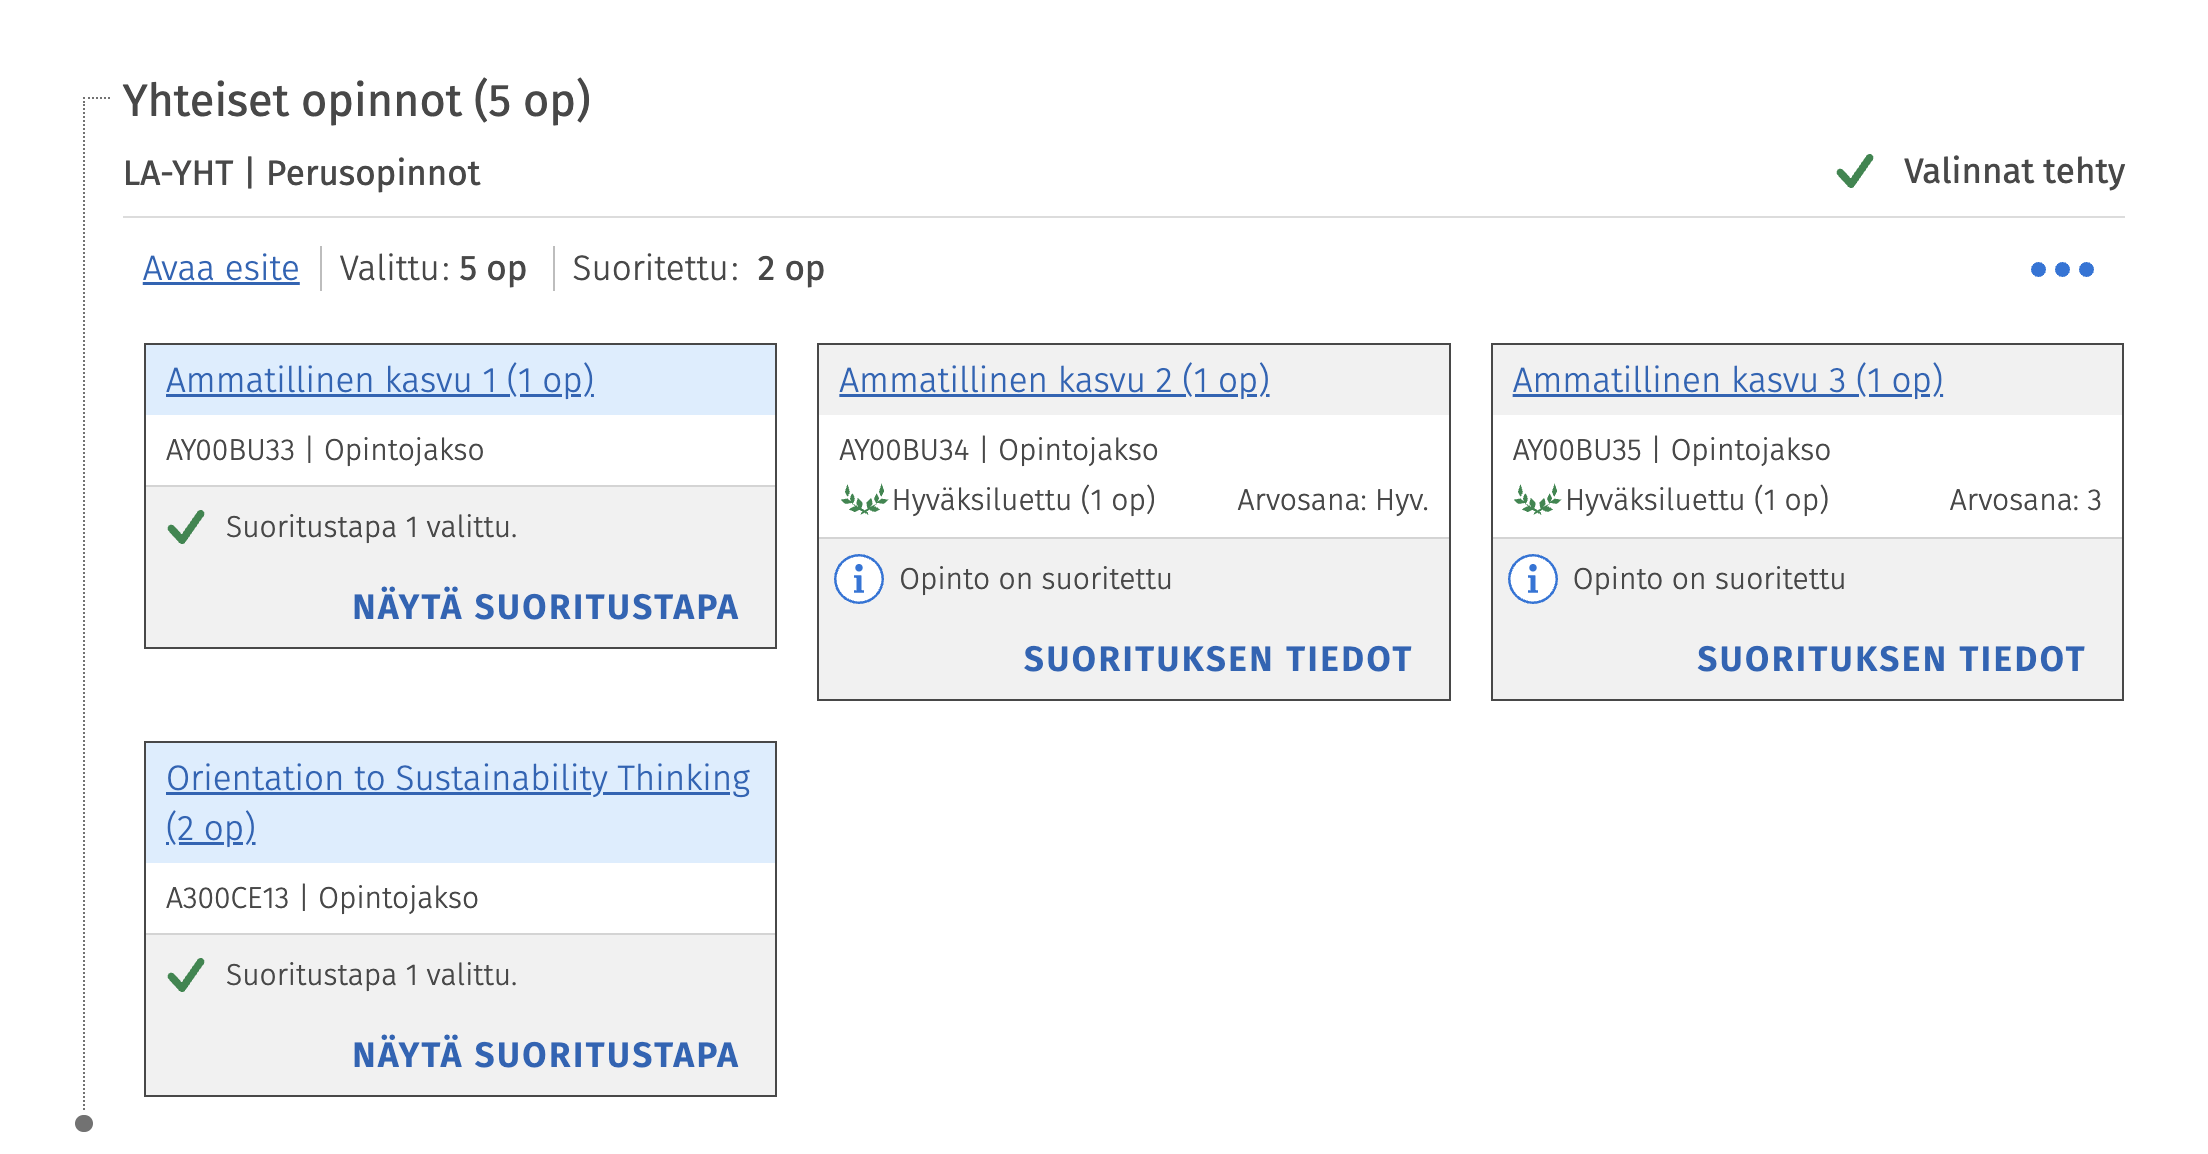
Task: Click green checkmark in Orientation to Sustainability card
Action: click(186, 975)
